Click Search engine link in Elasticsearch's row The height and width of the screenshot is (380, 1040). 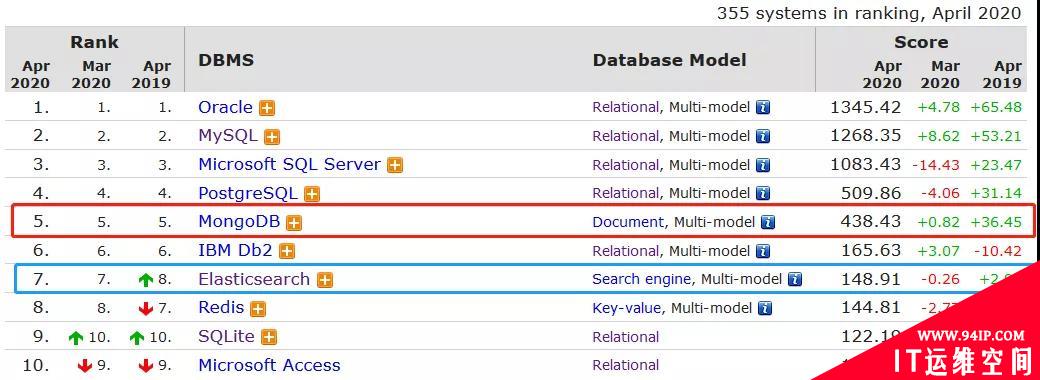(x=641, y=280)
